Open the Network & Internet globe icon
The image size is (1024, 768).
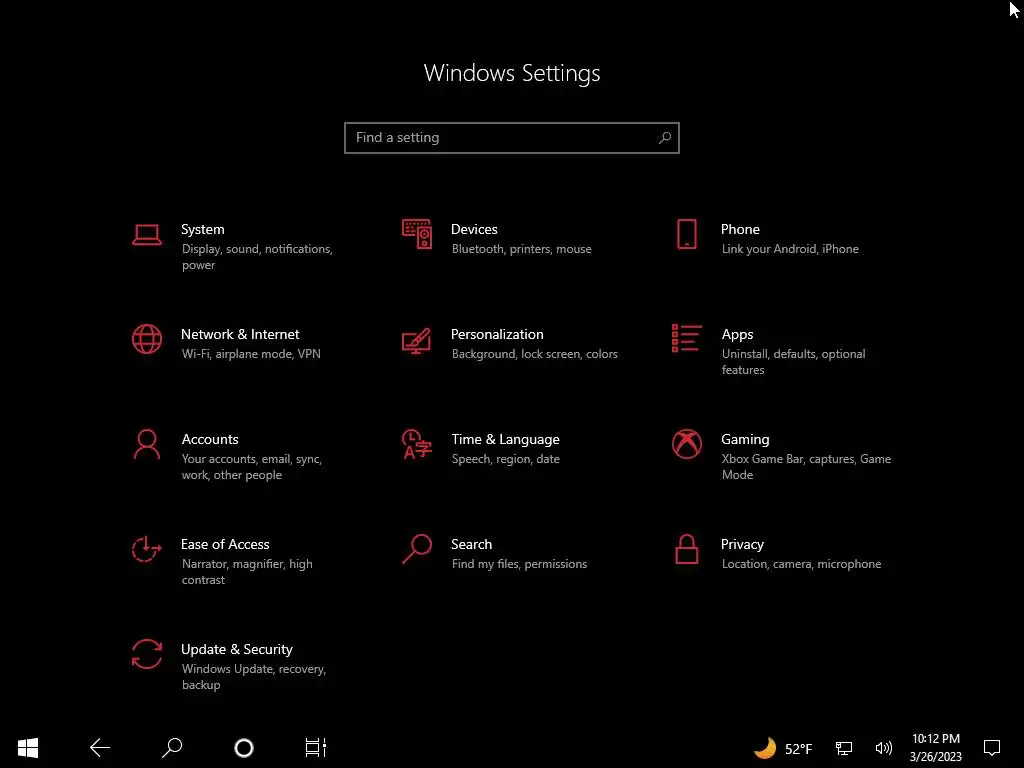(147, 339)
